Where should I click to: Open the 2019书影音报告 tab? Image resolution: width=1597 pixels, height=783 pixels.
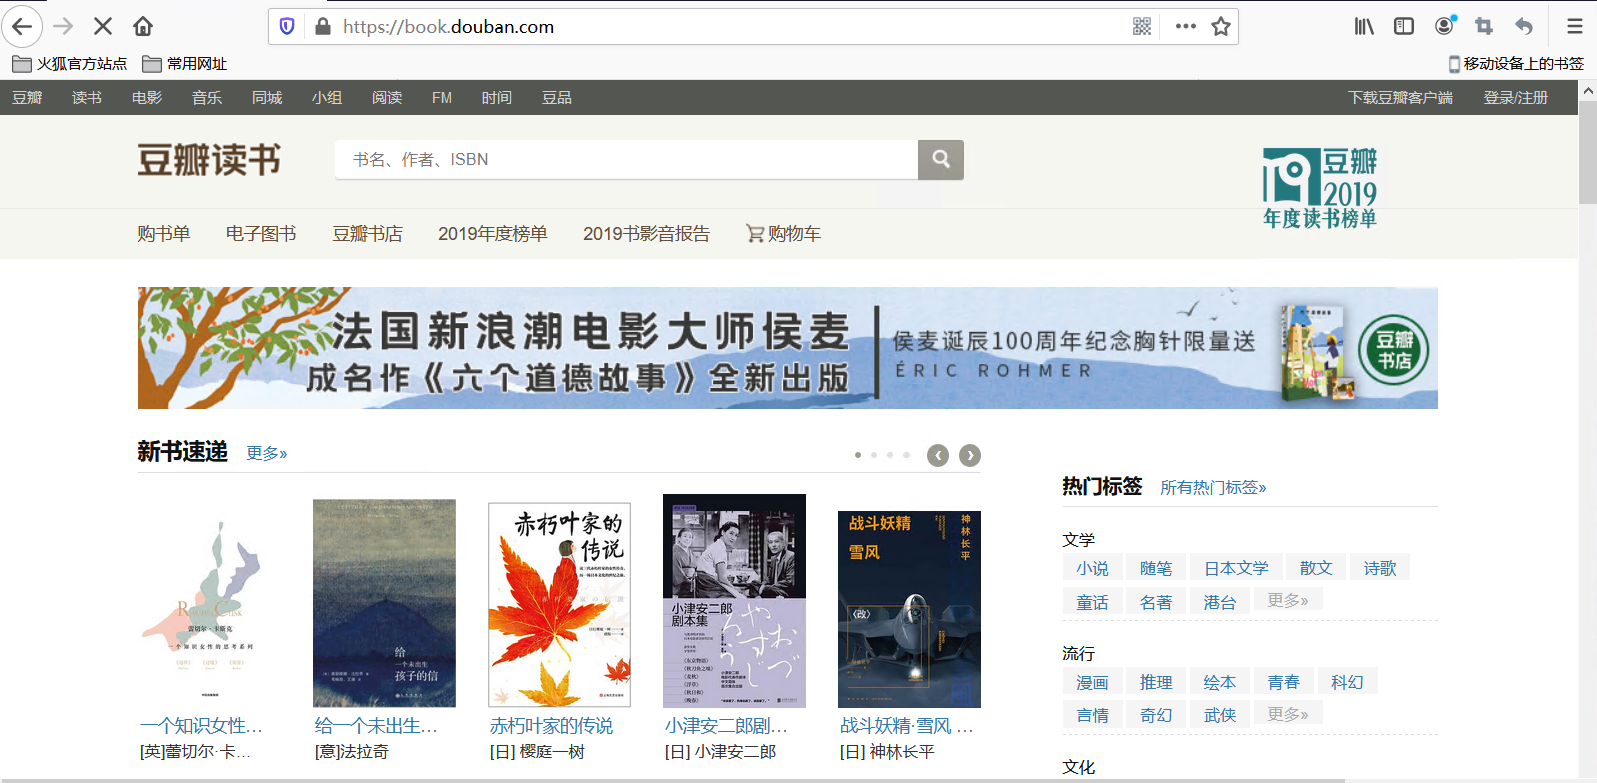[x=647, y=233]
